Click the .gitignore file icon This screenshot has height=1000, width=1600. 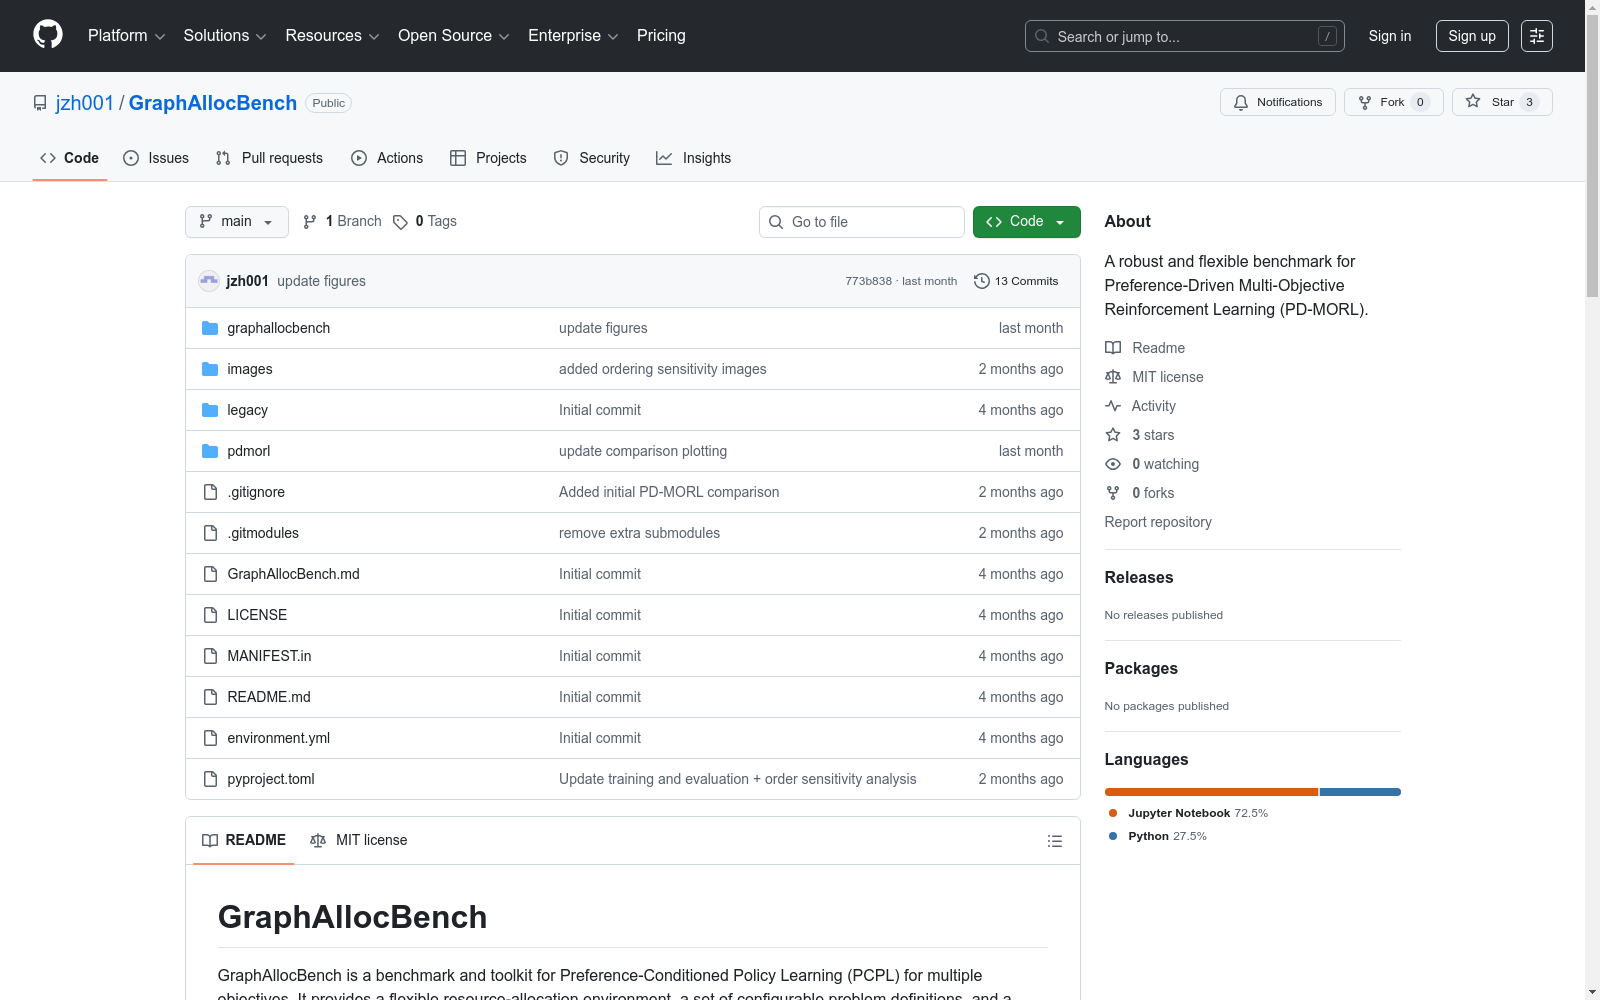210,492
